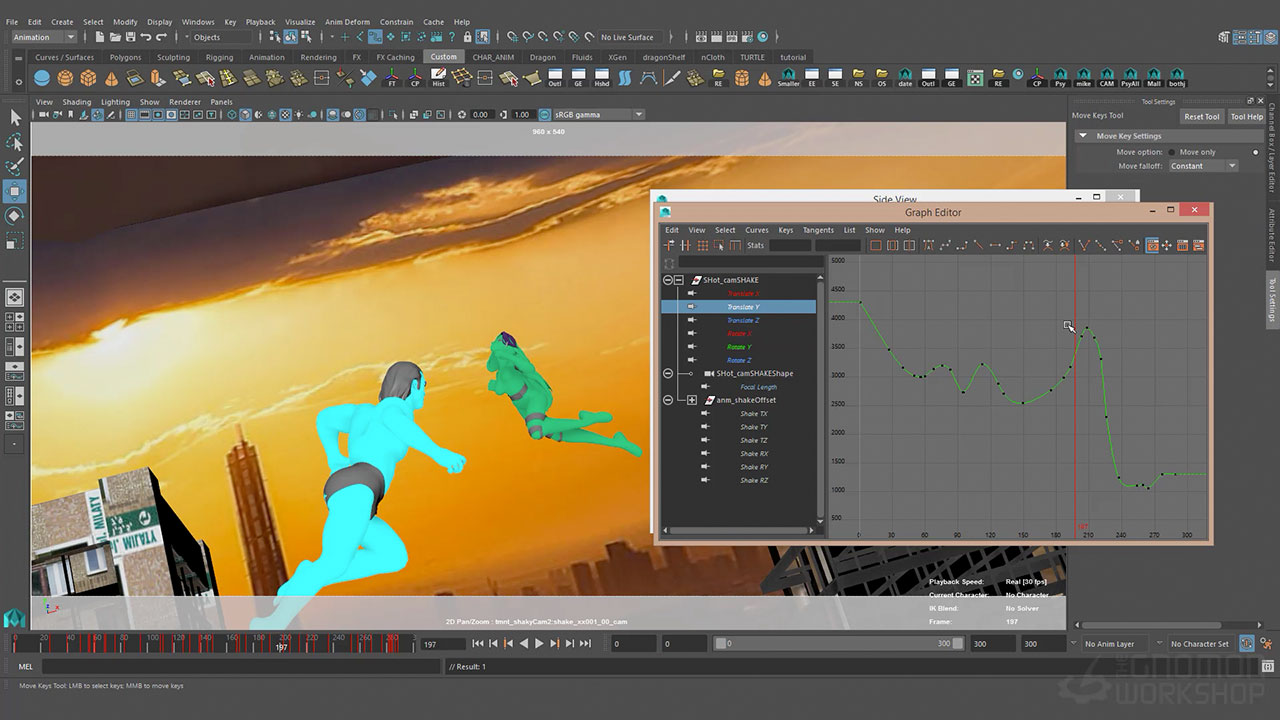The width and height of the screenshot is (1280, 720).
Task: Click the Tool Help button
Action: [x=1246, y=116]
